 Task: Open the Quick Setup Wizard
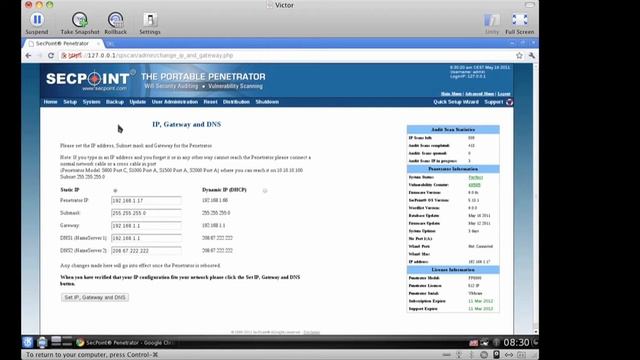456,102
